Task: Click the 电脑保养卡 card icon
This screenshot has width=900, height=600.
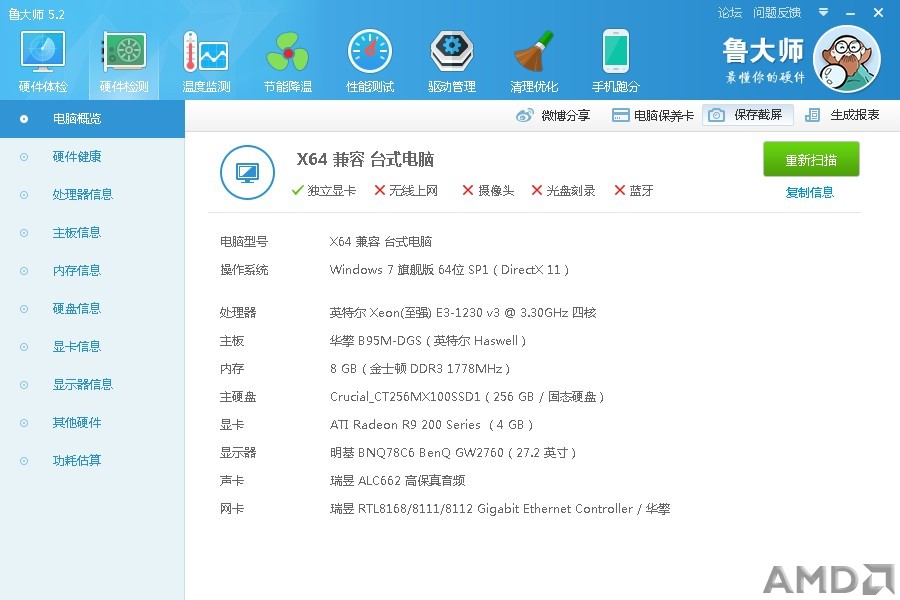Action: (x=620, y=115)
